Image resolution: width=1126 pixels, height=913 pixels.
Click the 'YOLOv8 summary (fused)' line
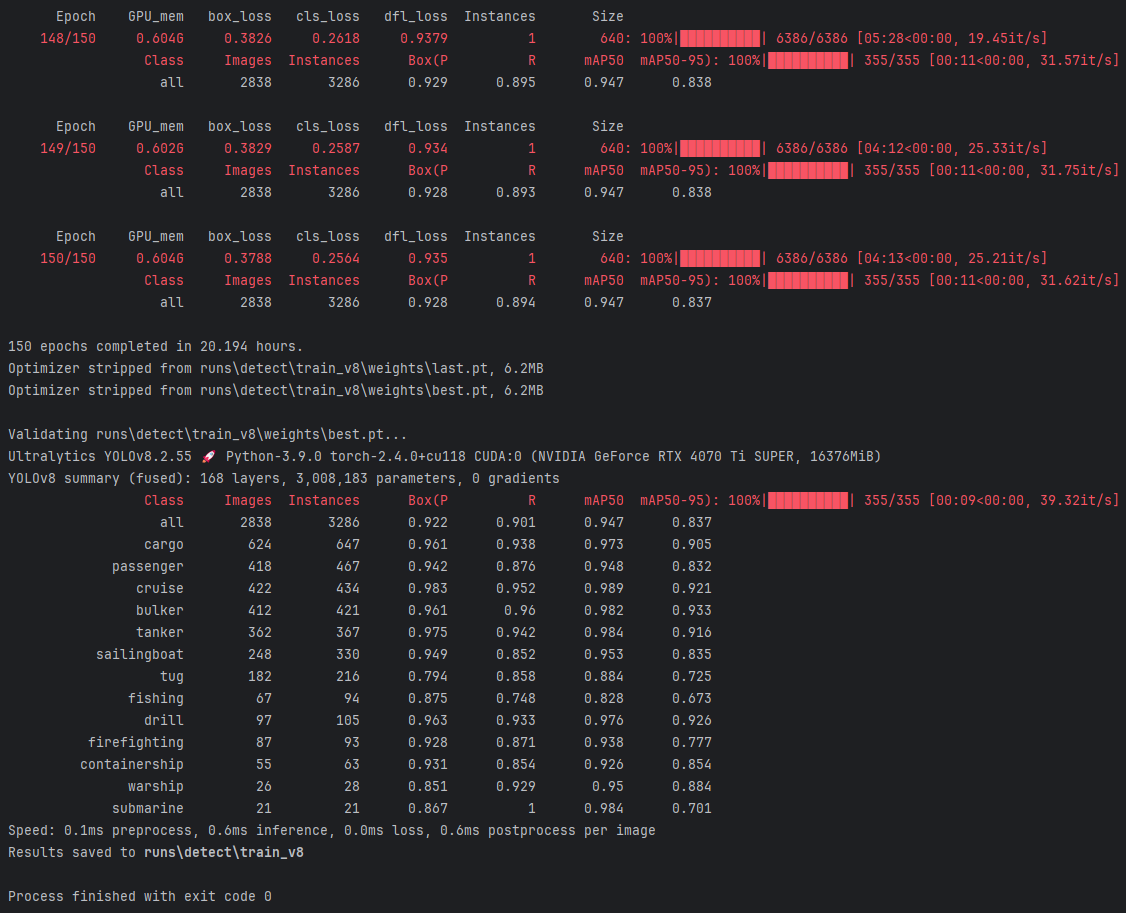coord(284,478)
